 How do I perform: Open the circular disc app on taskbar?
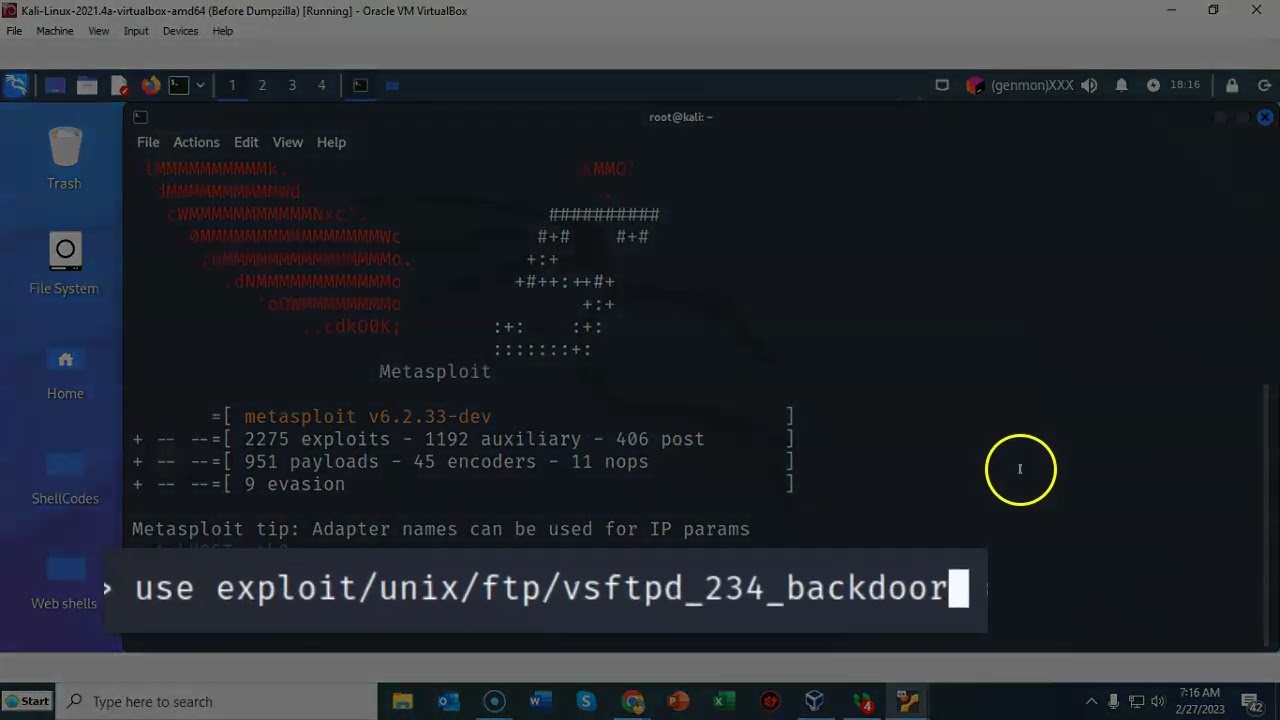[x=494, y=701]
